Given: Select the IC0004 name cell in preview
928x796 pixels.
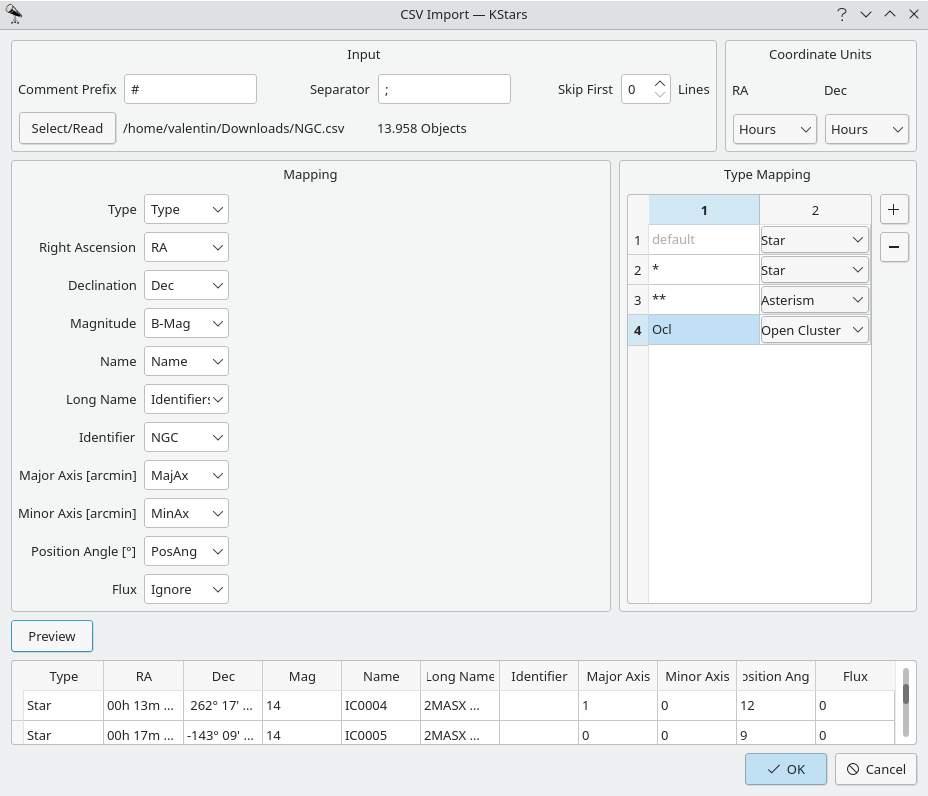Looking at the screenshot, I should pyautogui.click(x=380, y=706).
